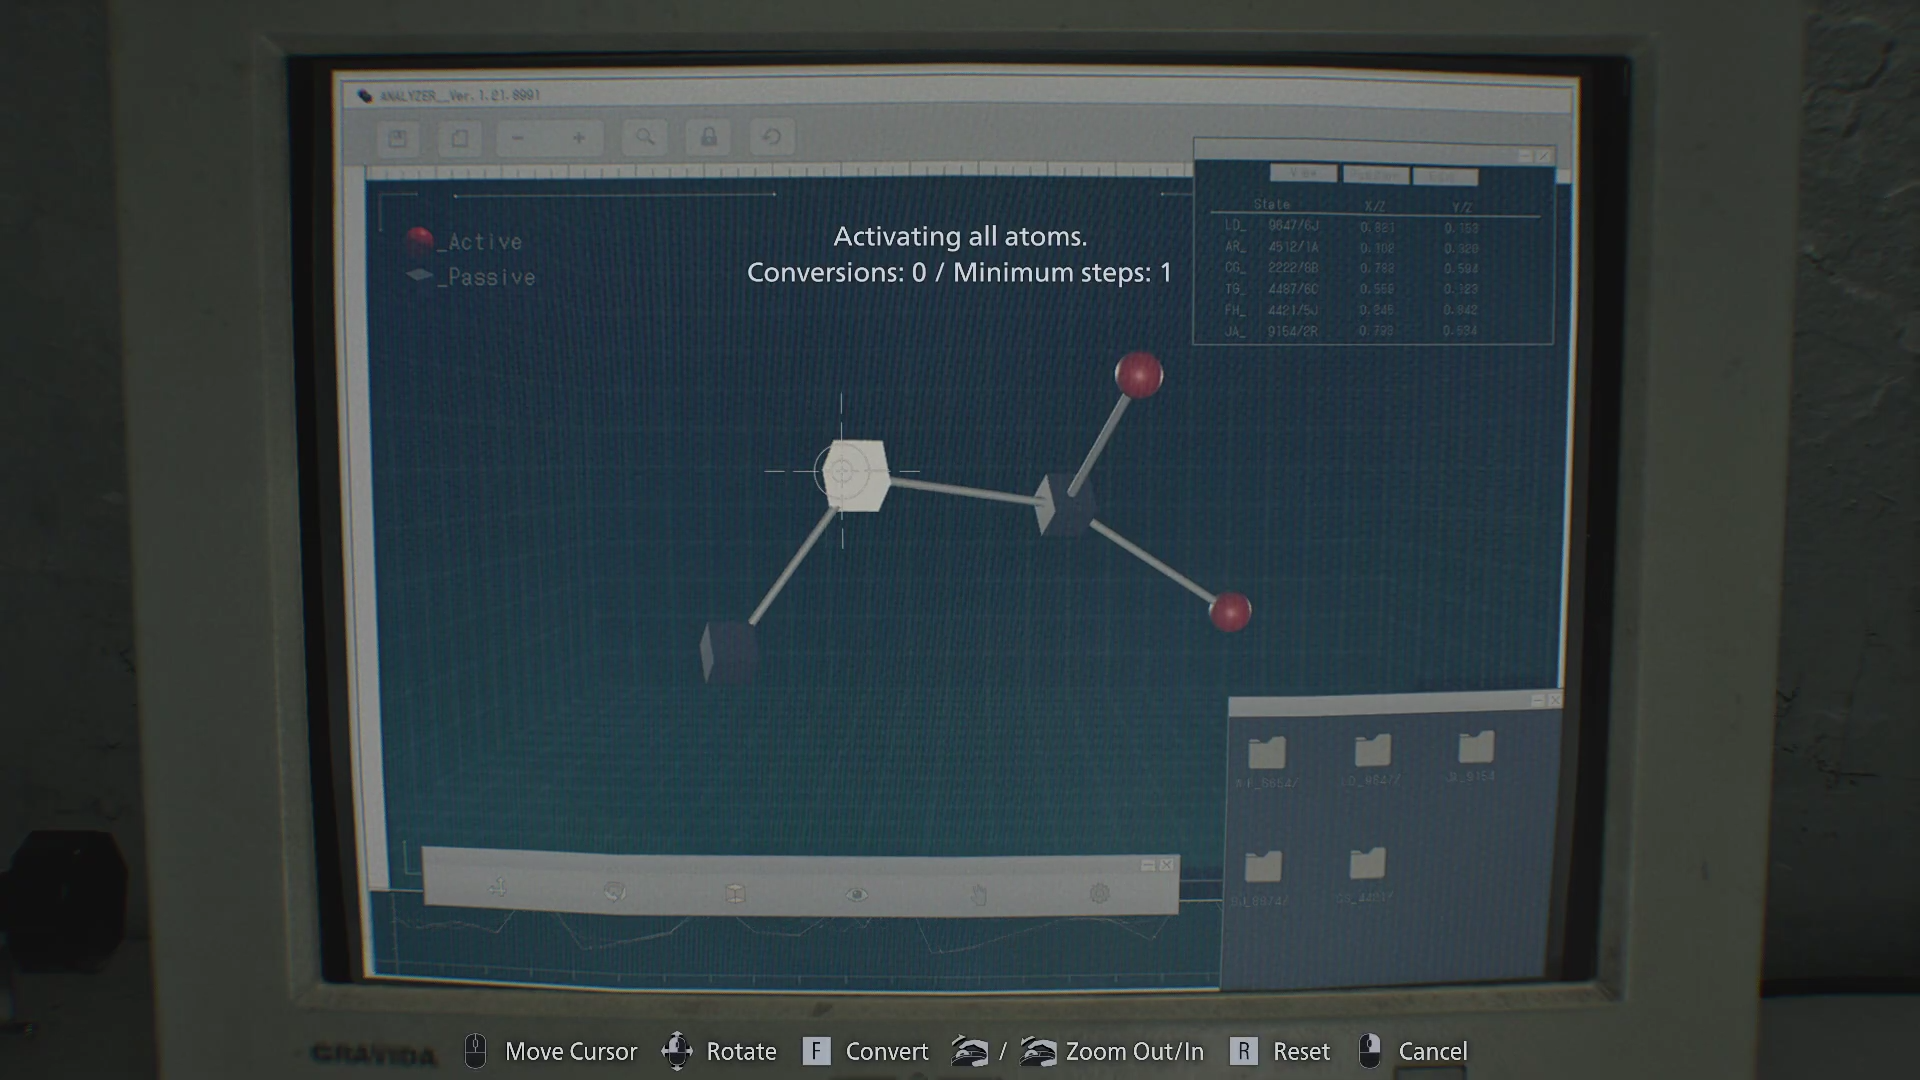Click the save disk icon in toolbar

(398, 138)
